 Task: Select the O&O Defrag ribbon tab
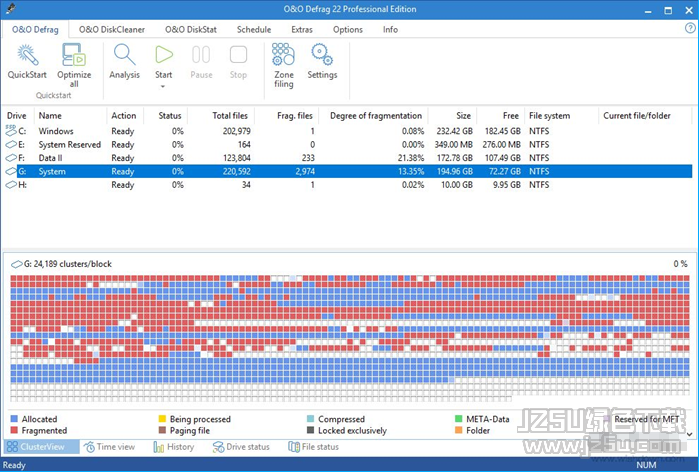35,29
